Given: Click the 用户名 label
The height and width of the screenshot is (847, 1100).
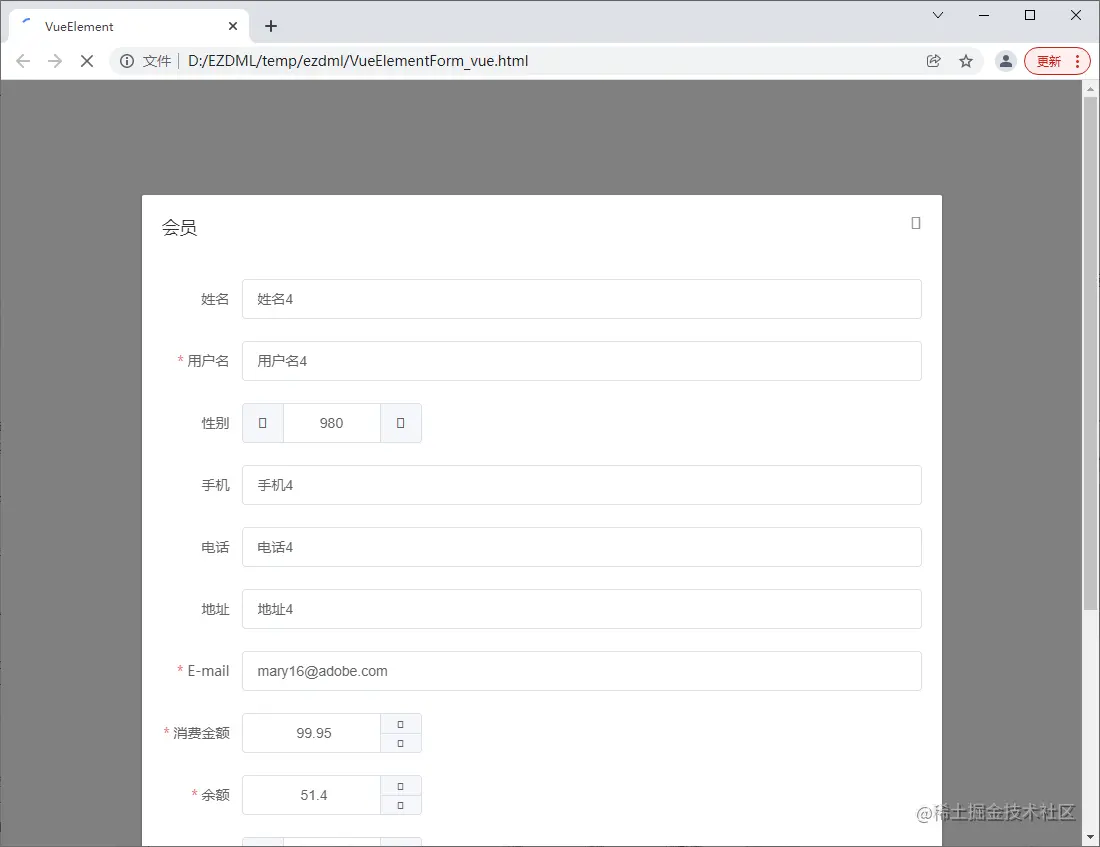Looking at the screenshot, I should (208, 361).
